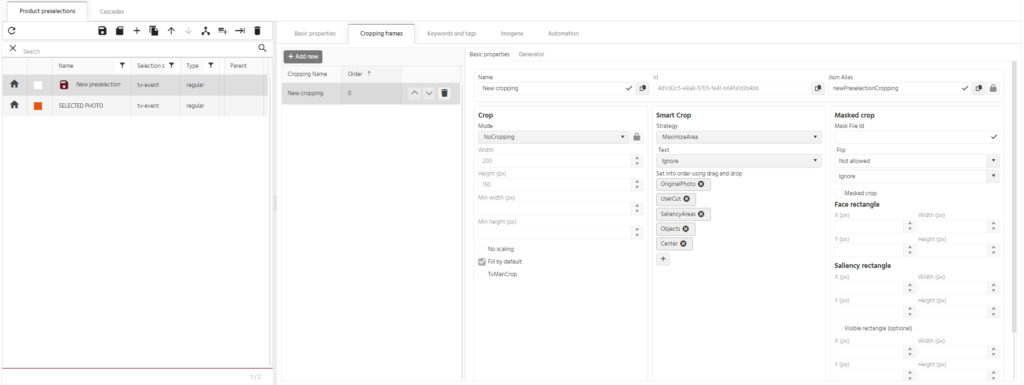The width and height of the screenshot is (1024, 385).
Task: Click home icon of New preselection row
Action: [x=14, y=84]
